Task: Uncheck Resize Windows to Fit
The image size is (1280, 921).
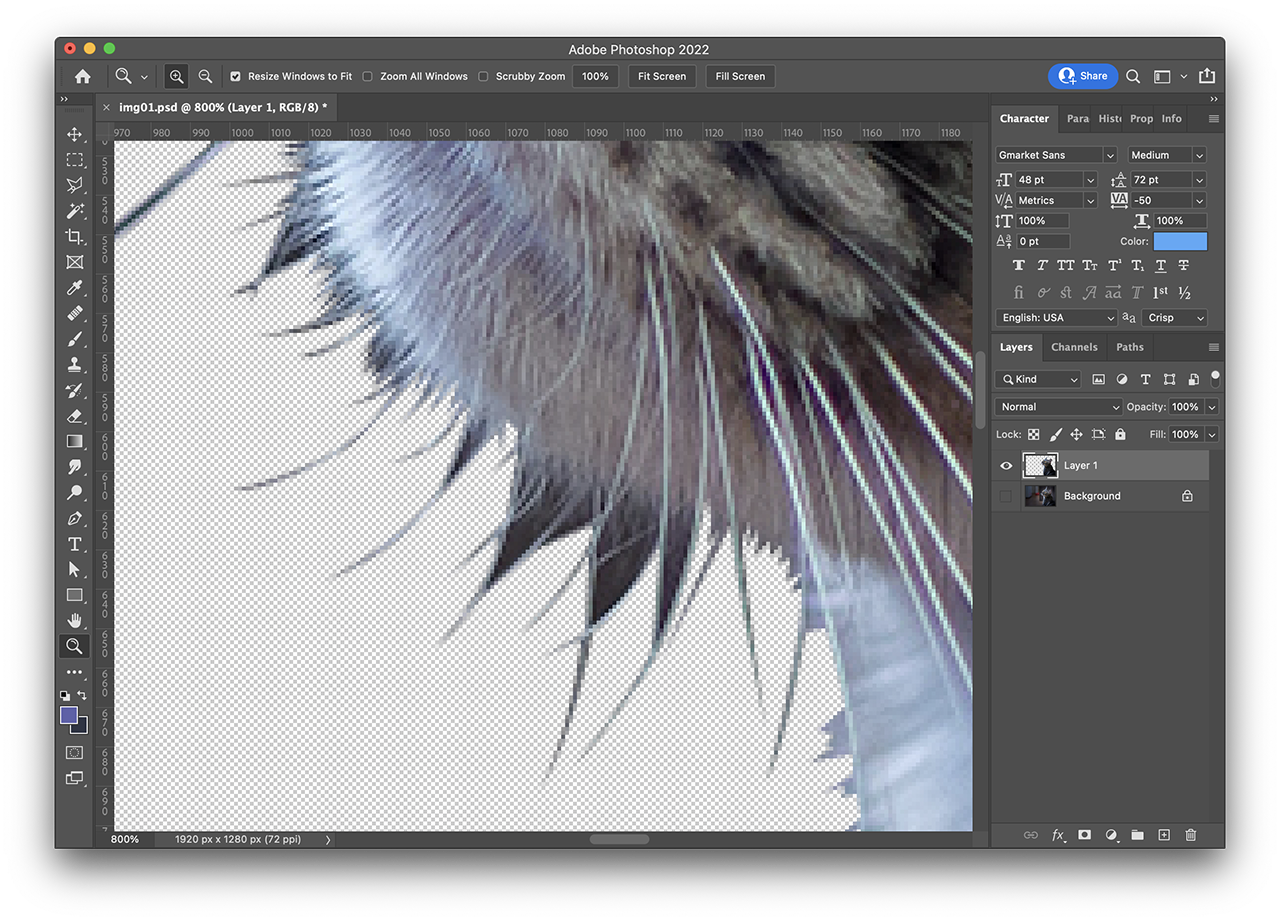Action: click(235, 76)
